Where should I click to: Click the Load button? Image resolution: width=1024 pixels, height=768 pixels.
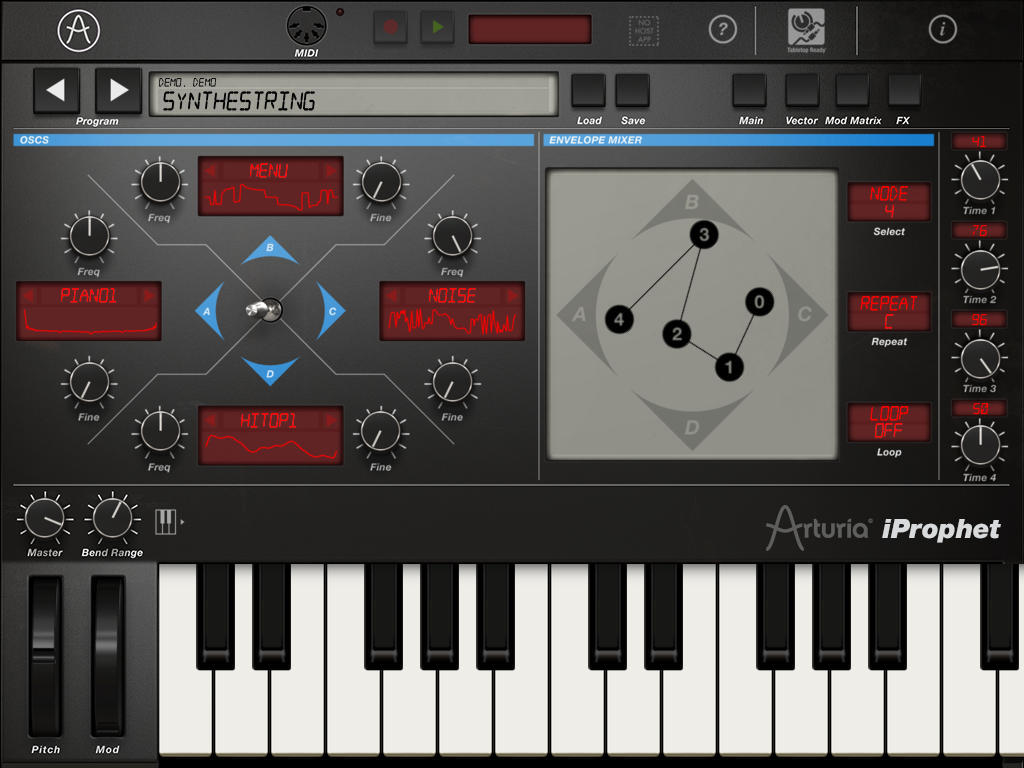click(x=588, y=90)
